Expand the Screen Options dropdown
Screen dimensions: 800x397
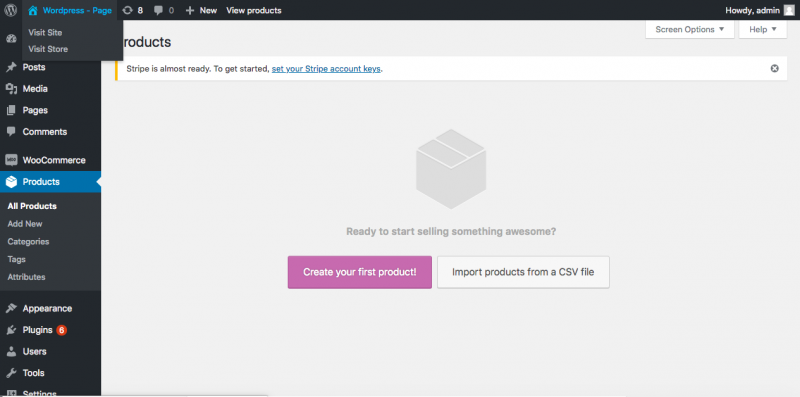[x=690, y=30]
